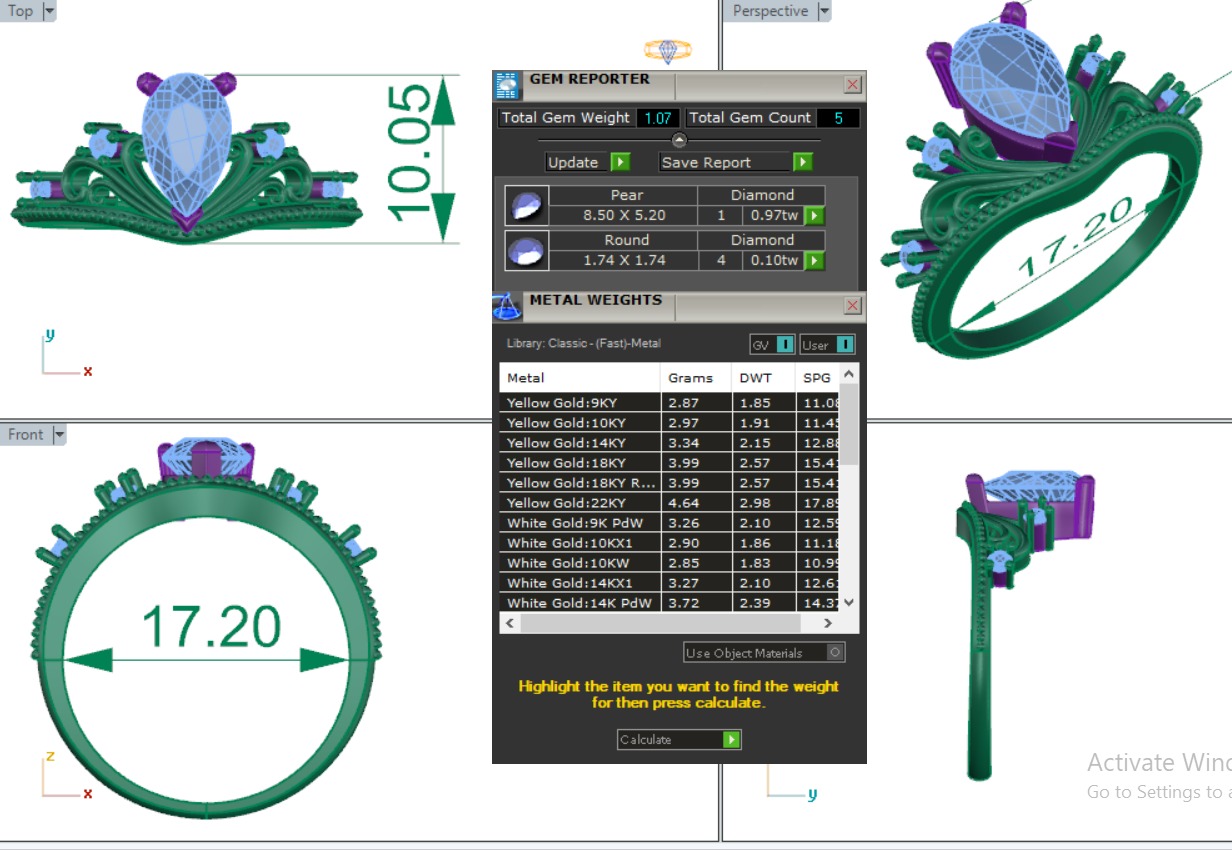Viewport: 1232px width, 850px height.
Task: Click green arrow next to 0.97tw
Action: (x=815, y=215)
